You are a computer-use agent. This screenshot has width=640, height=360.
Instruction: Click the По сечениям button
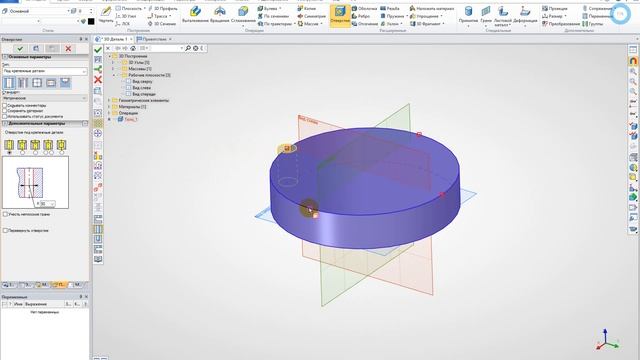coord(273,16)
